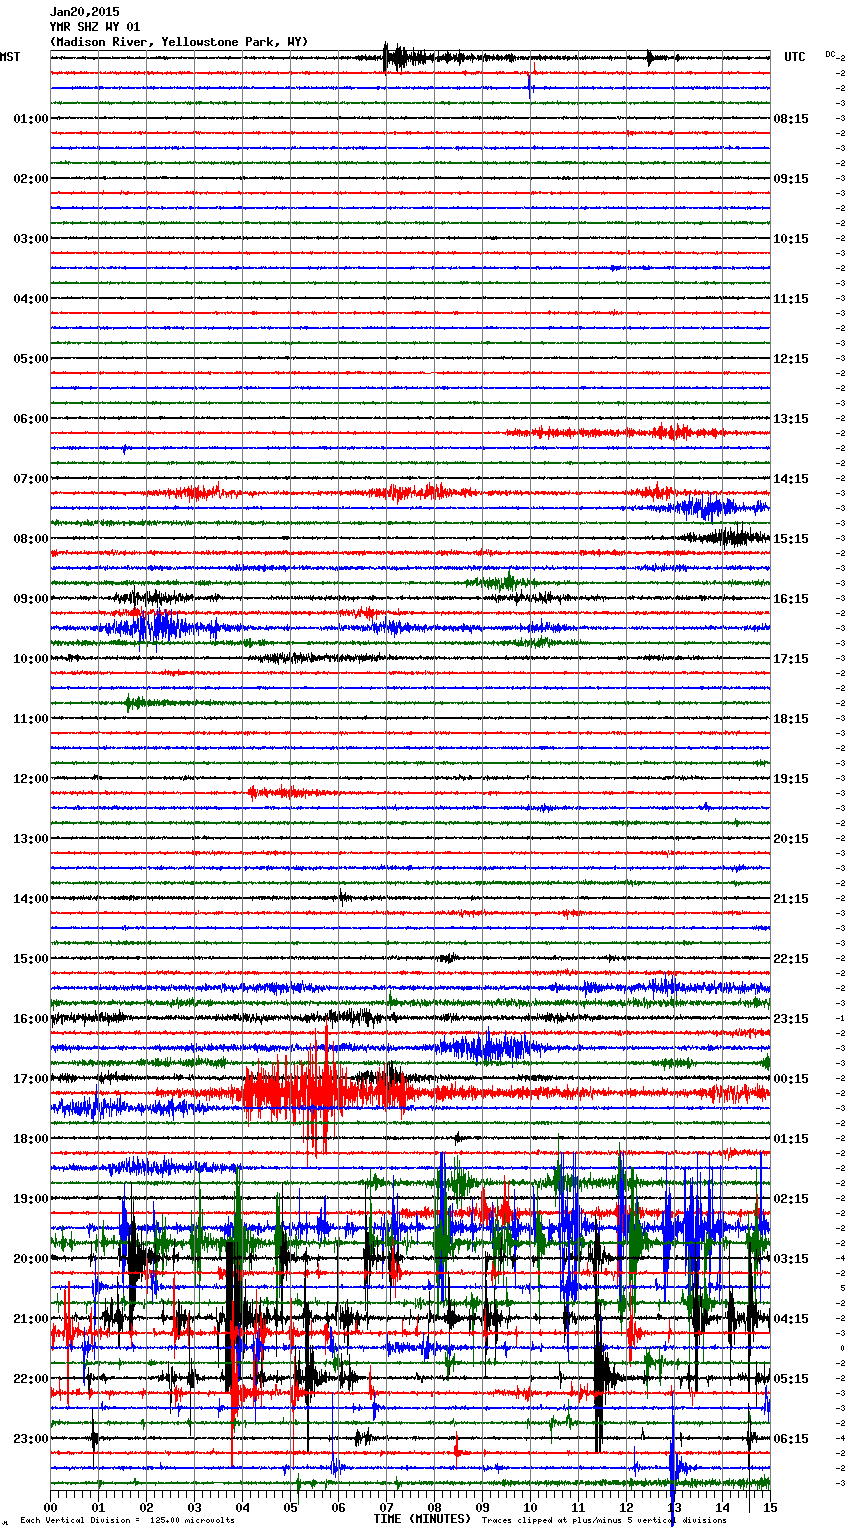Select the 03:00 MST hour label
850x1534 pixels.
[31, 239]
